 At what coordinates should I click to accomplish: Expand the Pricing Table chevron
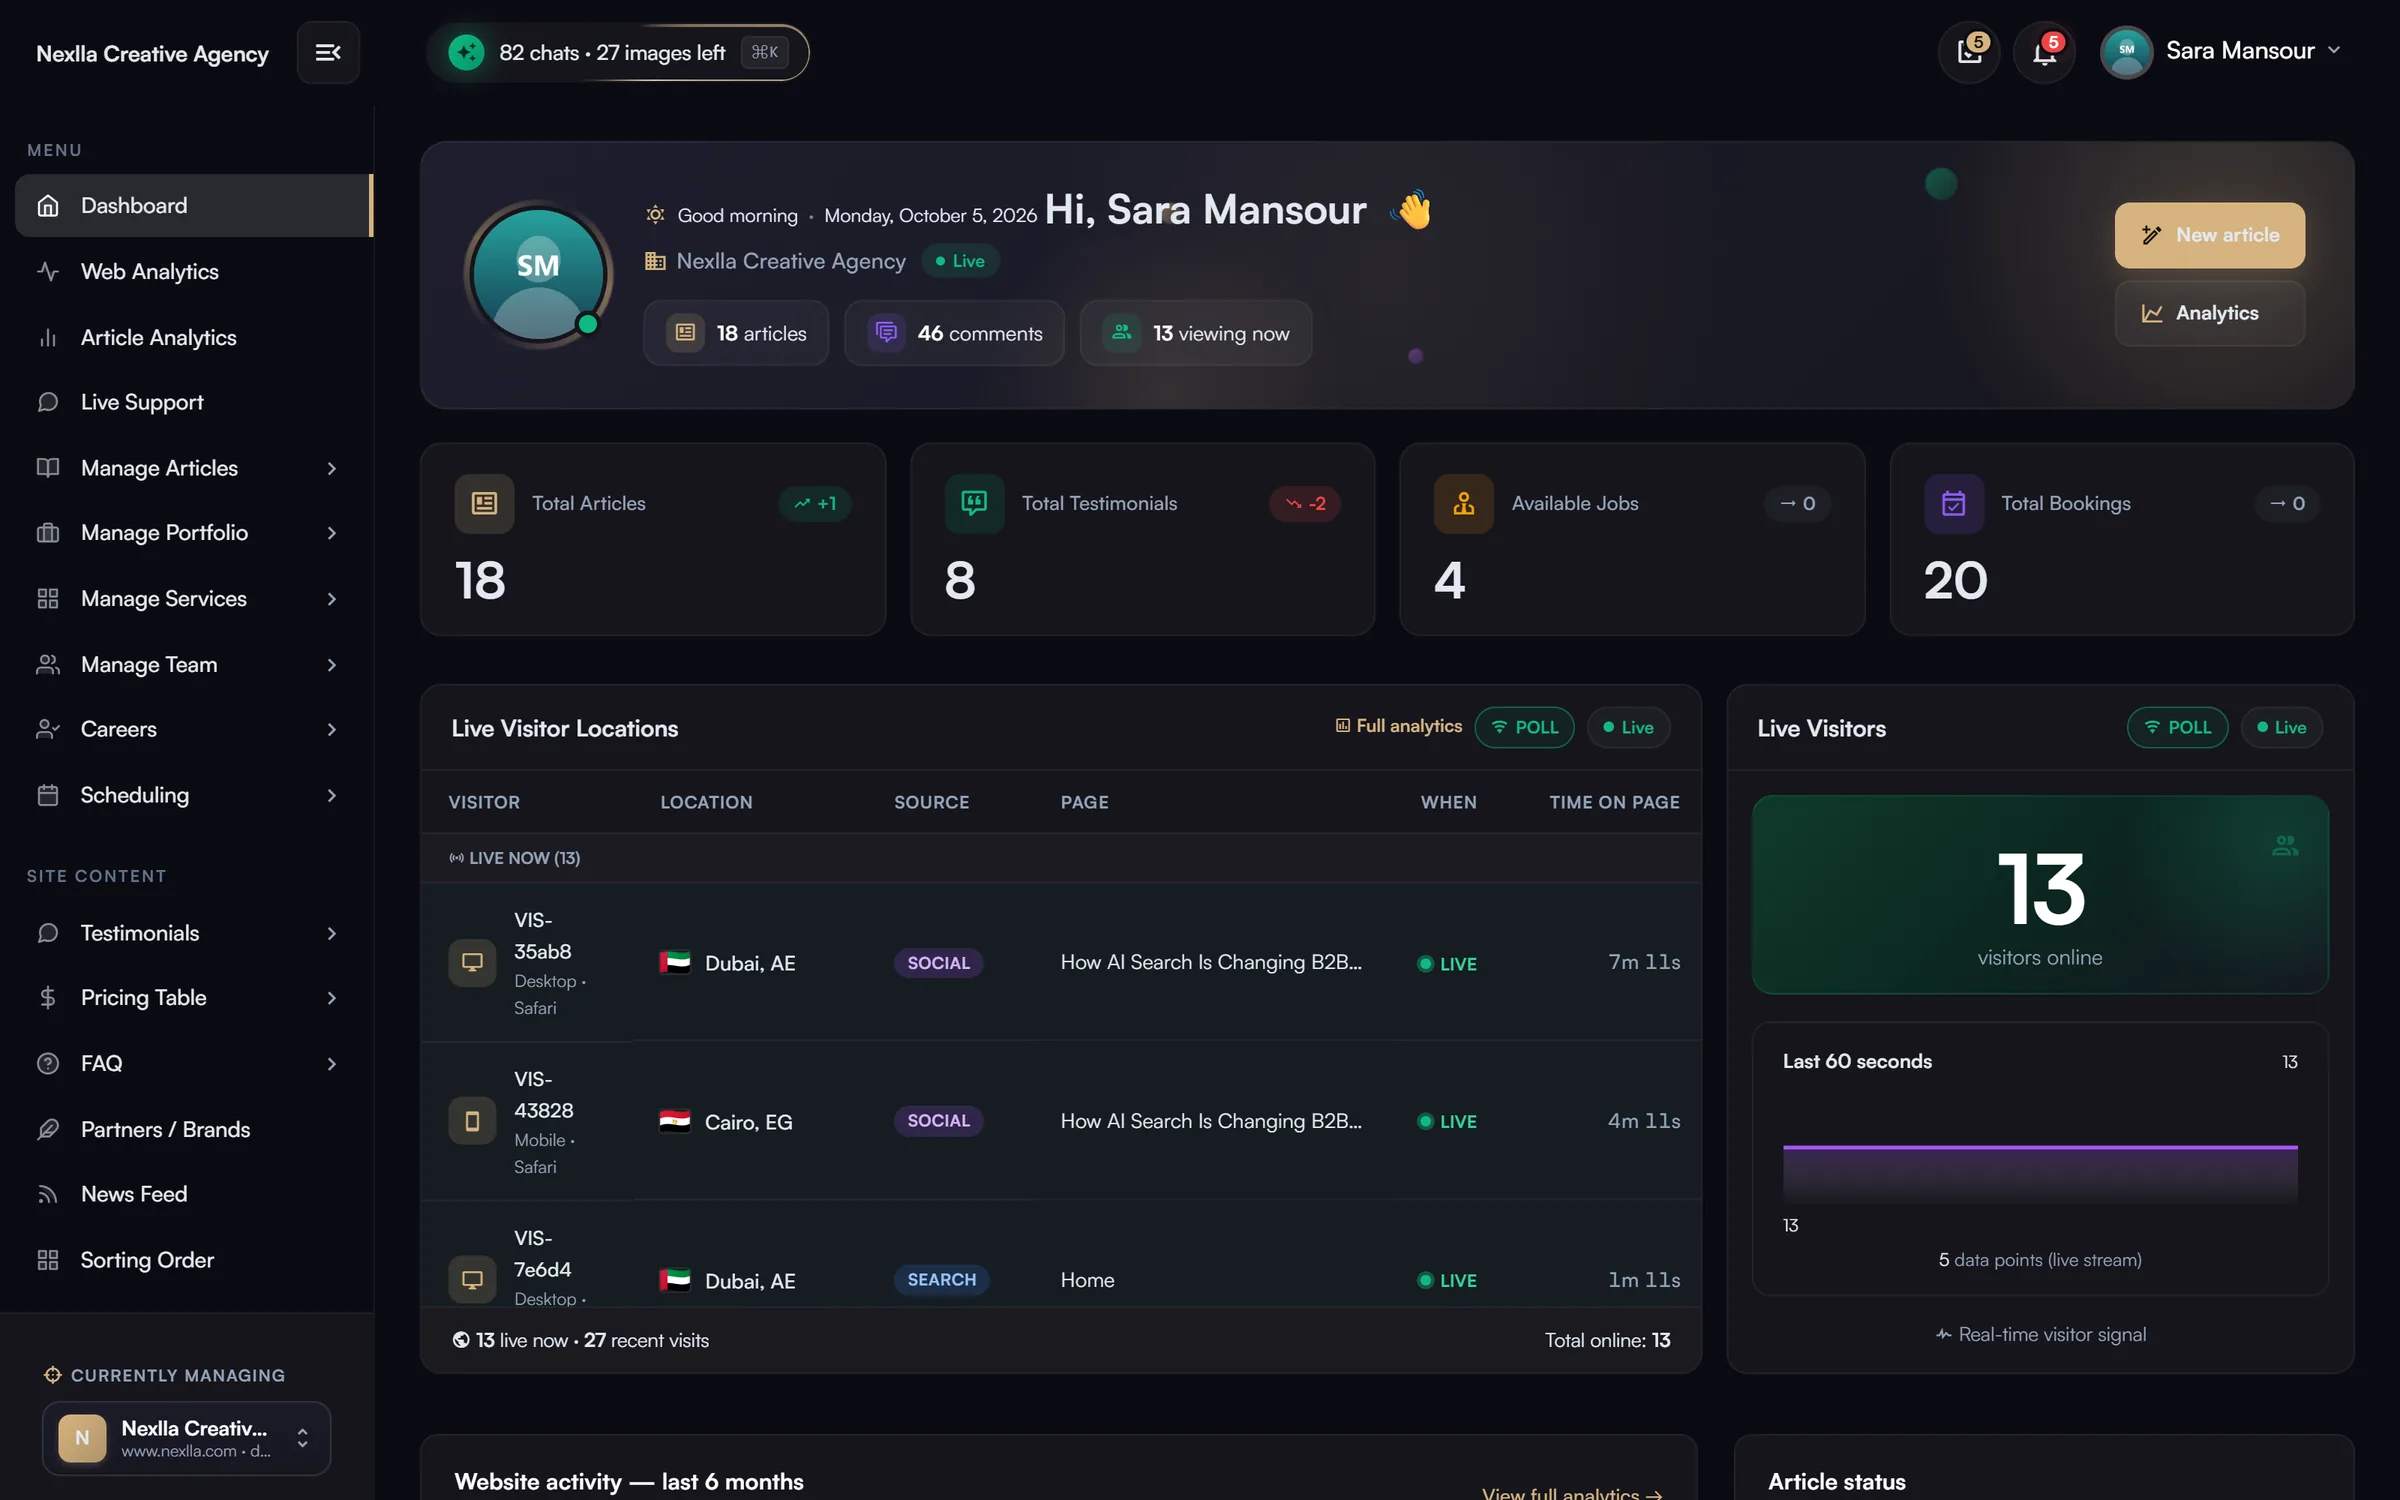(x=331, y=998)
